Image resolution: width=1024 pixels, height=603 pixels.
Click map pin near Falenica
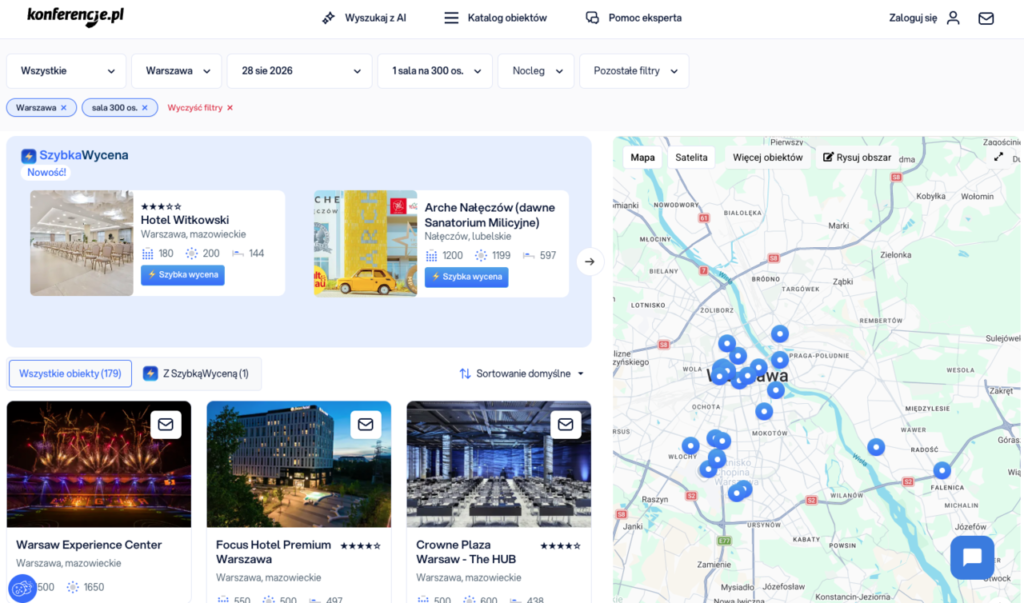pos(942,470)
